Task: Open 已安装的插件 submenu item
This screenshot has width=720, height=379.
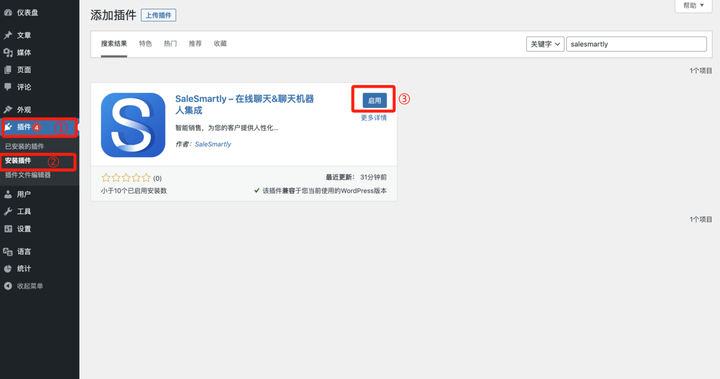Action: click(x=24, y=147)
